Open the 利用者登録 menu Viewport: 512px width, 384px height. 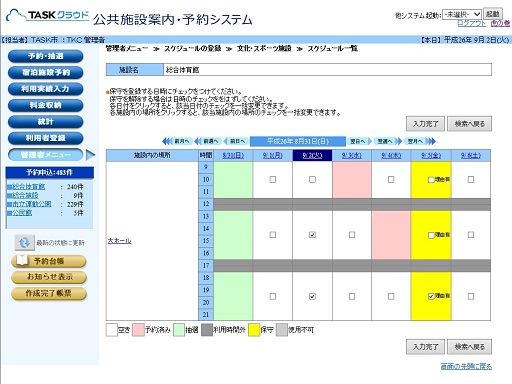[46, 138]
